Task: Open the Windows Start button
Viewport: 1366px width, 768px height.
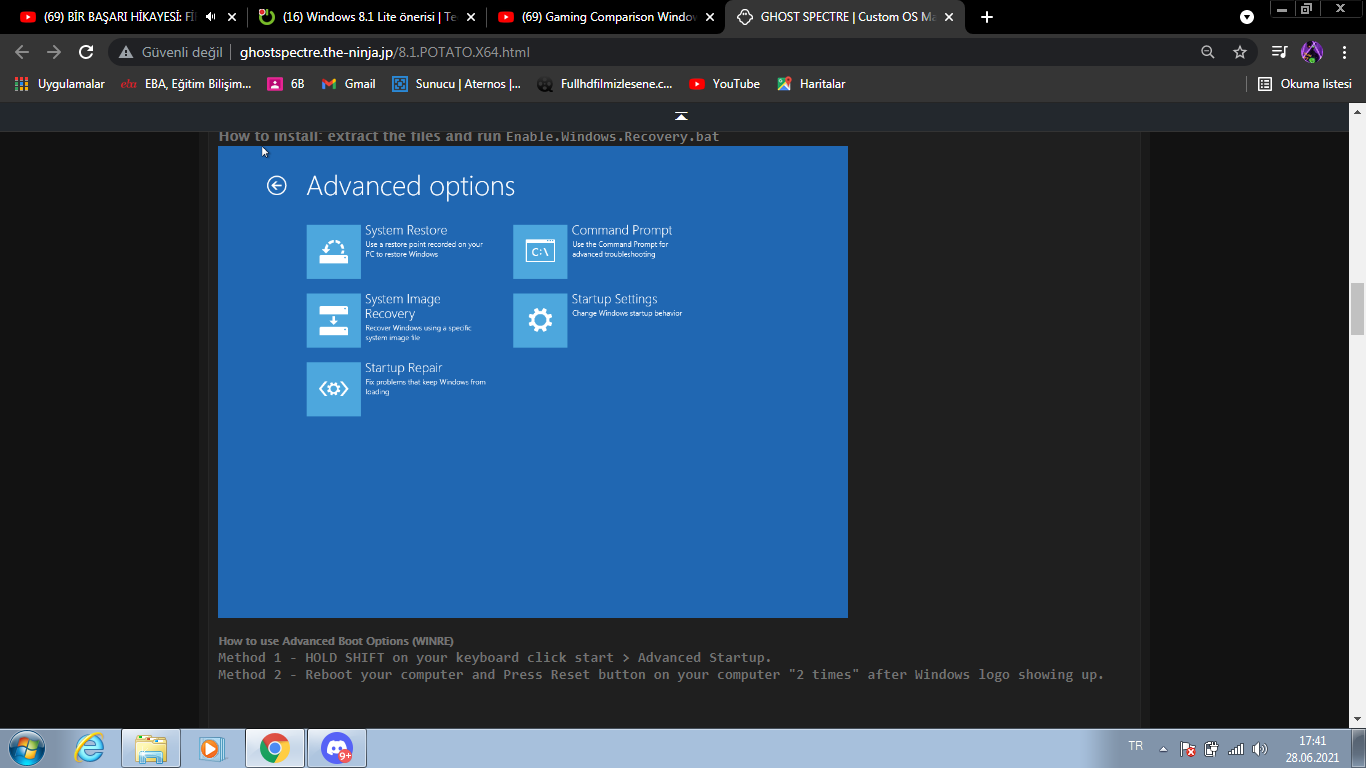Action: point(26,748)
